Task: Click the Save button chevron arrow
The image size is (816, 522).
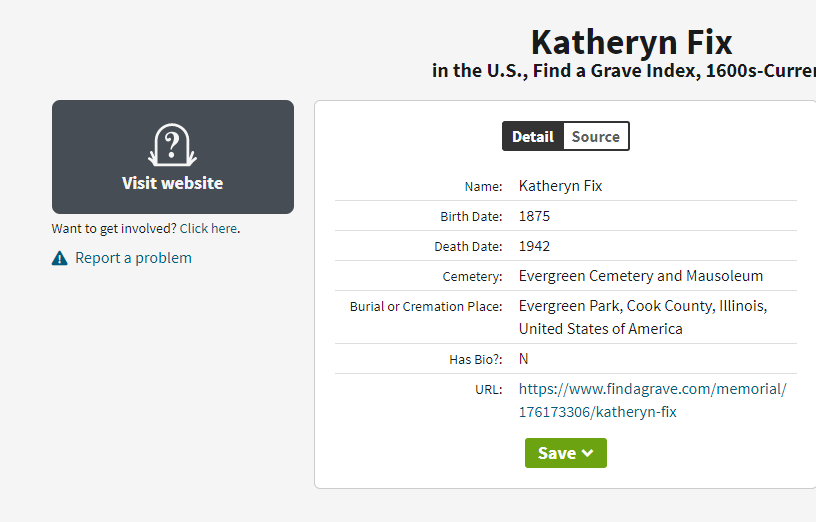Action: pos(588,453)
